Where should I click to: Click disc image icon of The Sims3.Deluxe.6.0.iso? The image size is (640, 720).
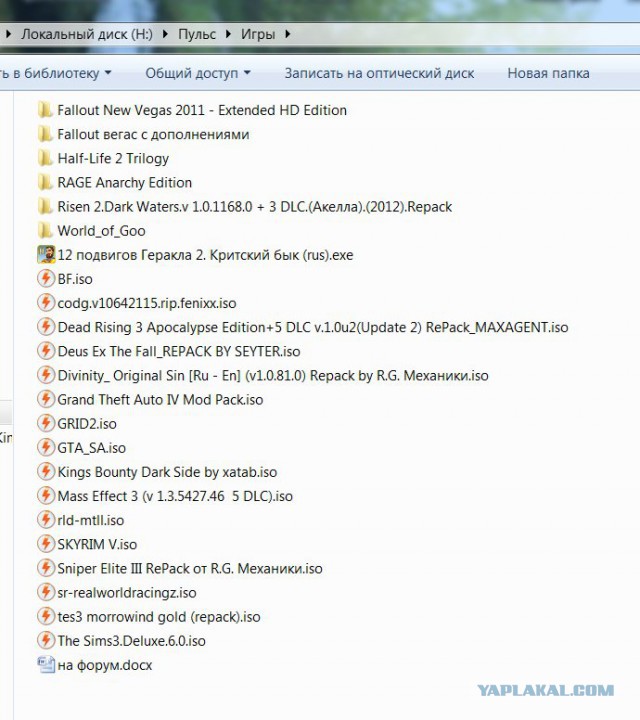click(x=46, y=641)
